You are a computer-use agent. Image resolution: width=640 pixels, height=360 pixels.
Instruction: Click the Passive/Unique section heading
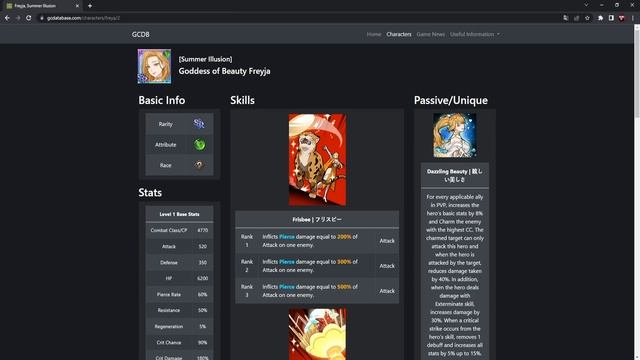[x=451, y=100]
